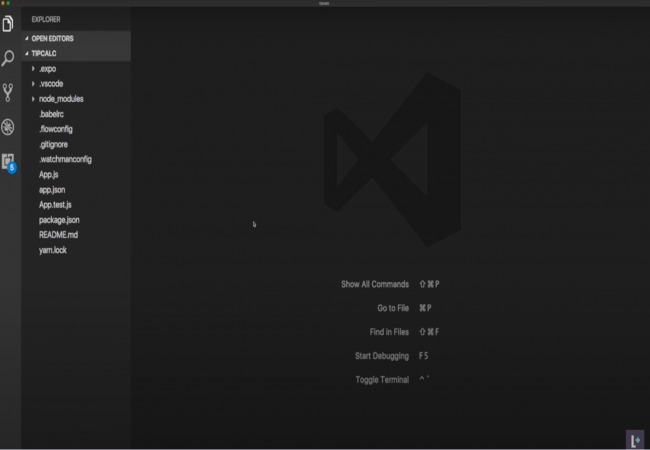The width and height of the screenshot is (650, 450).
Task: Open the Search view icon
Action: (8, 58)
